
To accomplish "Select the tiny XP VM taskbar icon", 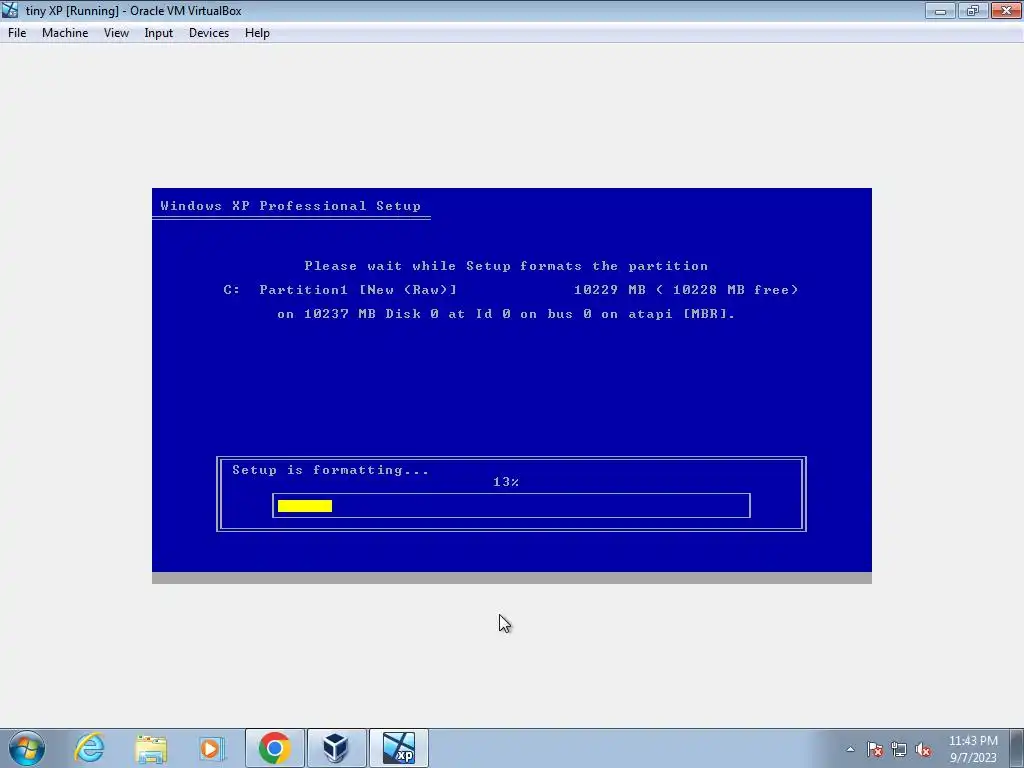I will point(398,748).
